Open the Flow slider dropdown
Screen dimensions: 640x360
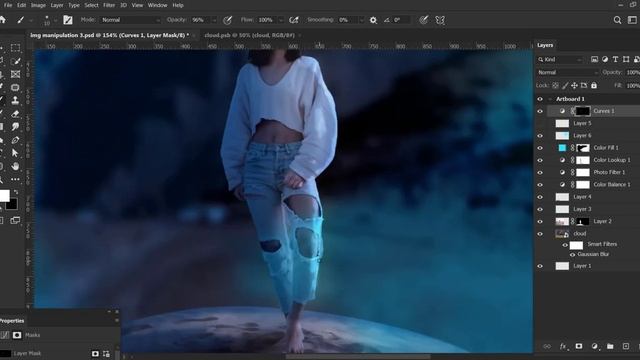pyautogui.click(x=281, y=20)
